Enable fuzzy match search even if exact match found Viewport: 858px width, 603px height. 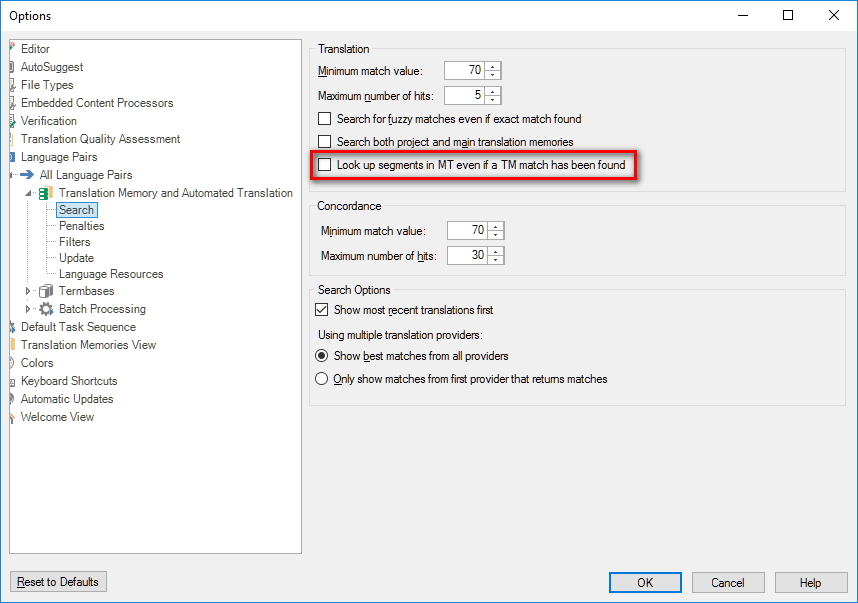click(x=324, y=119)
